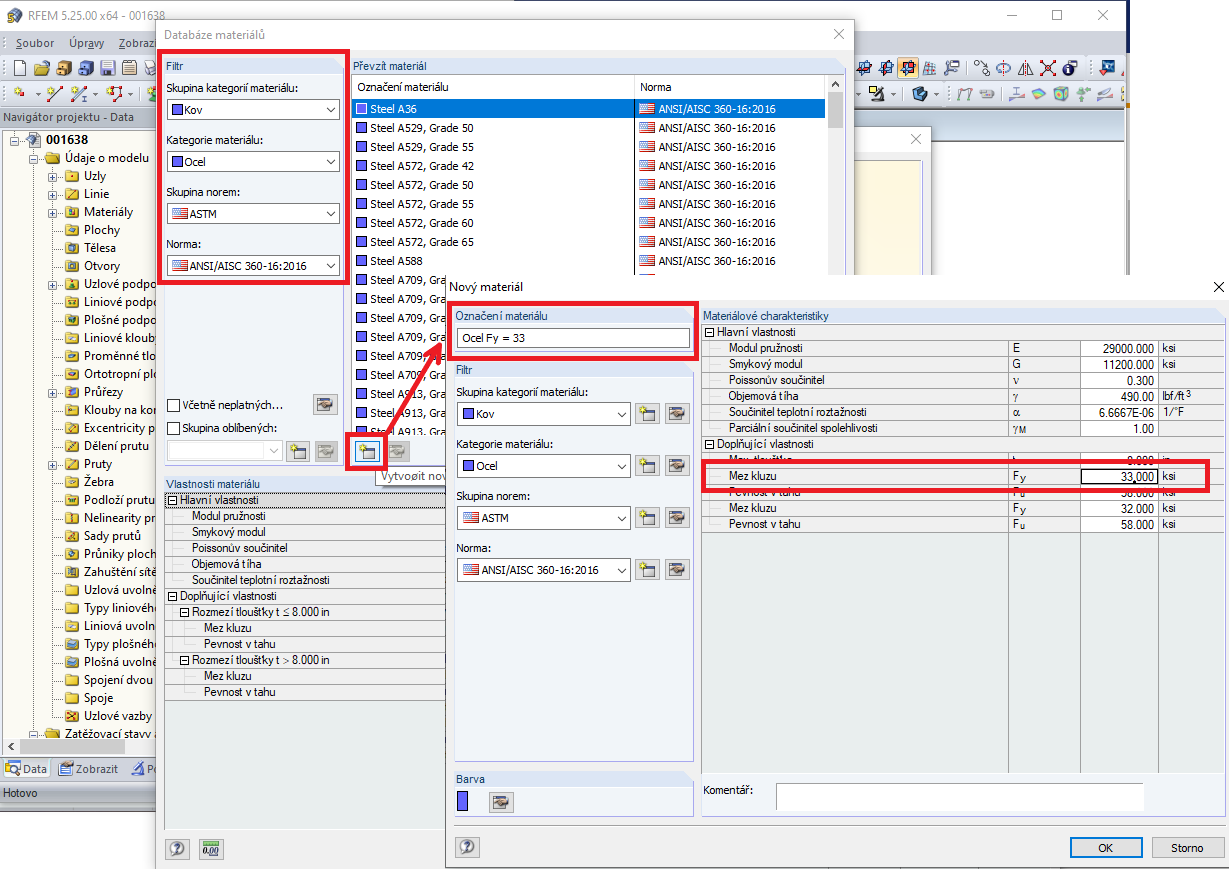Image resolution: width=1229 pixels, height=869 pixels.
Task: Open the ASTM dropdown in Nový materiál
Action: 543,518
